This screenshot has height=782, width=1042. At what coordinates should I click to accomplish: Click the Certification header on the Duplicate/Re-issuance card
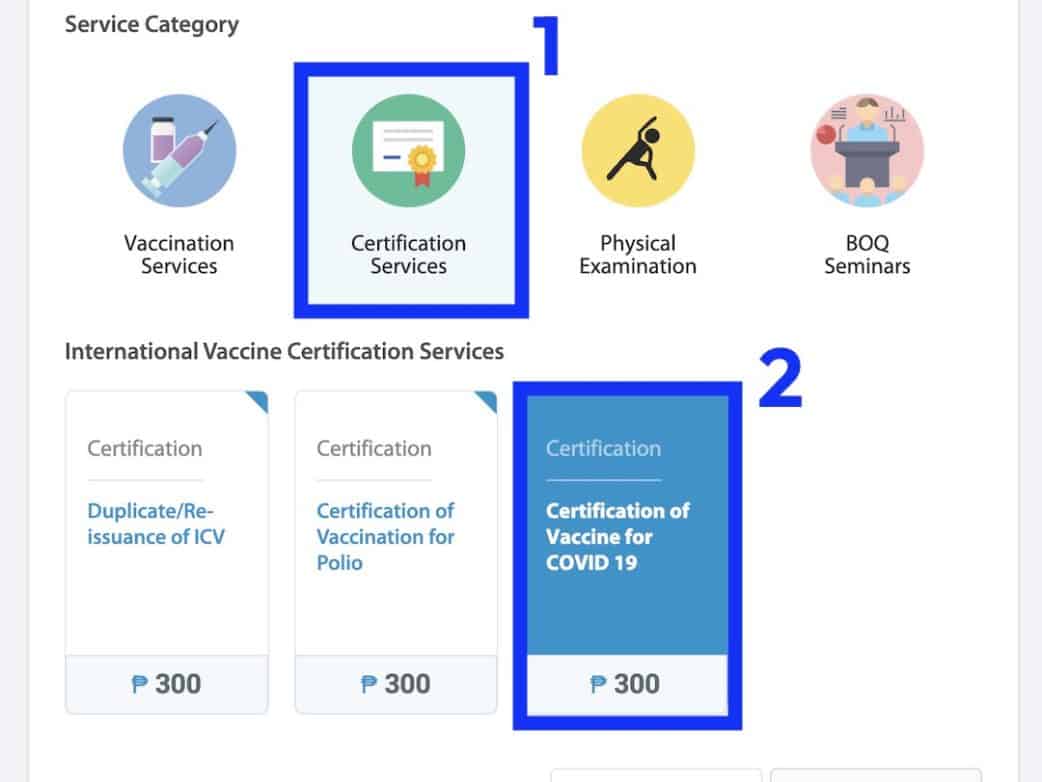[144, 448]
